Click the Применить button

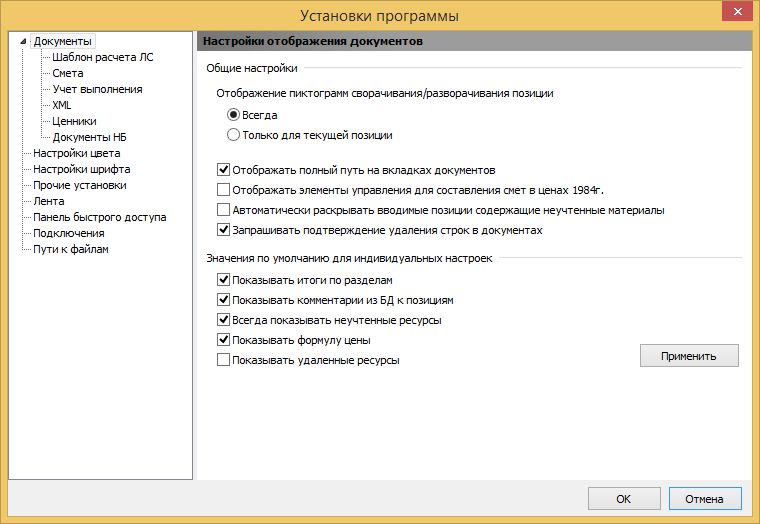click(689, 356)
